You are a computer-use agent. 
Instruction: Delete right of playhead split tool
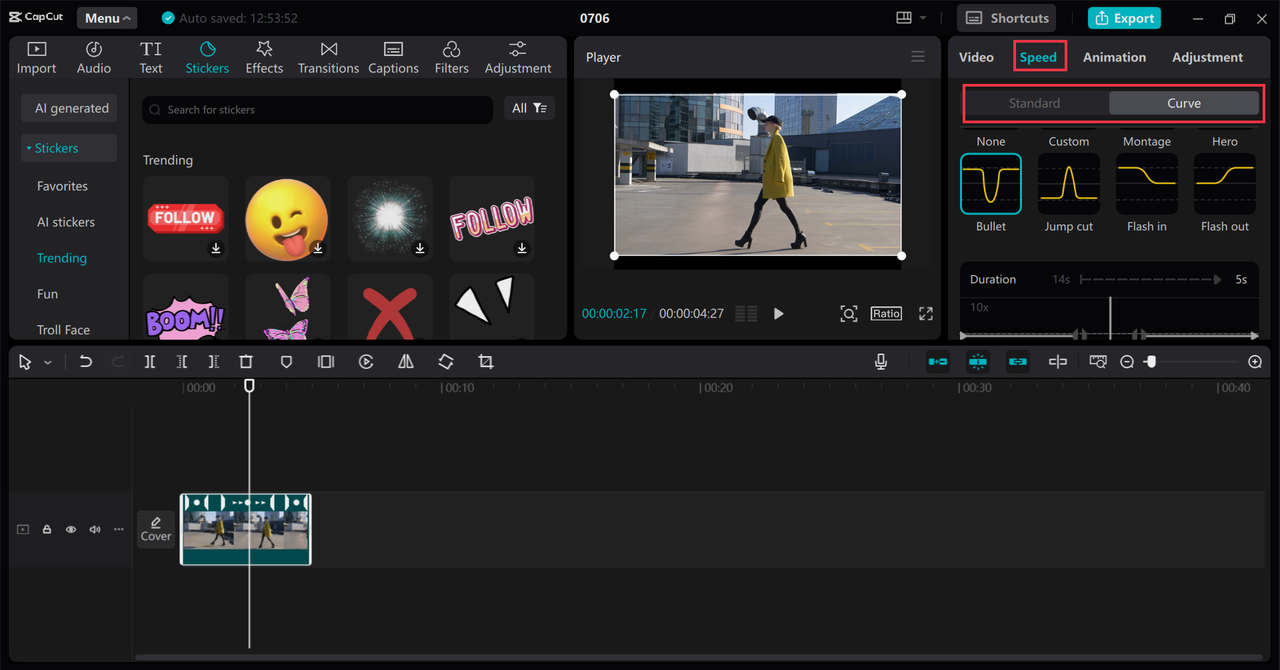214,362
